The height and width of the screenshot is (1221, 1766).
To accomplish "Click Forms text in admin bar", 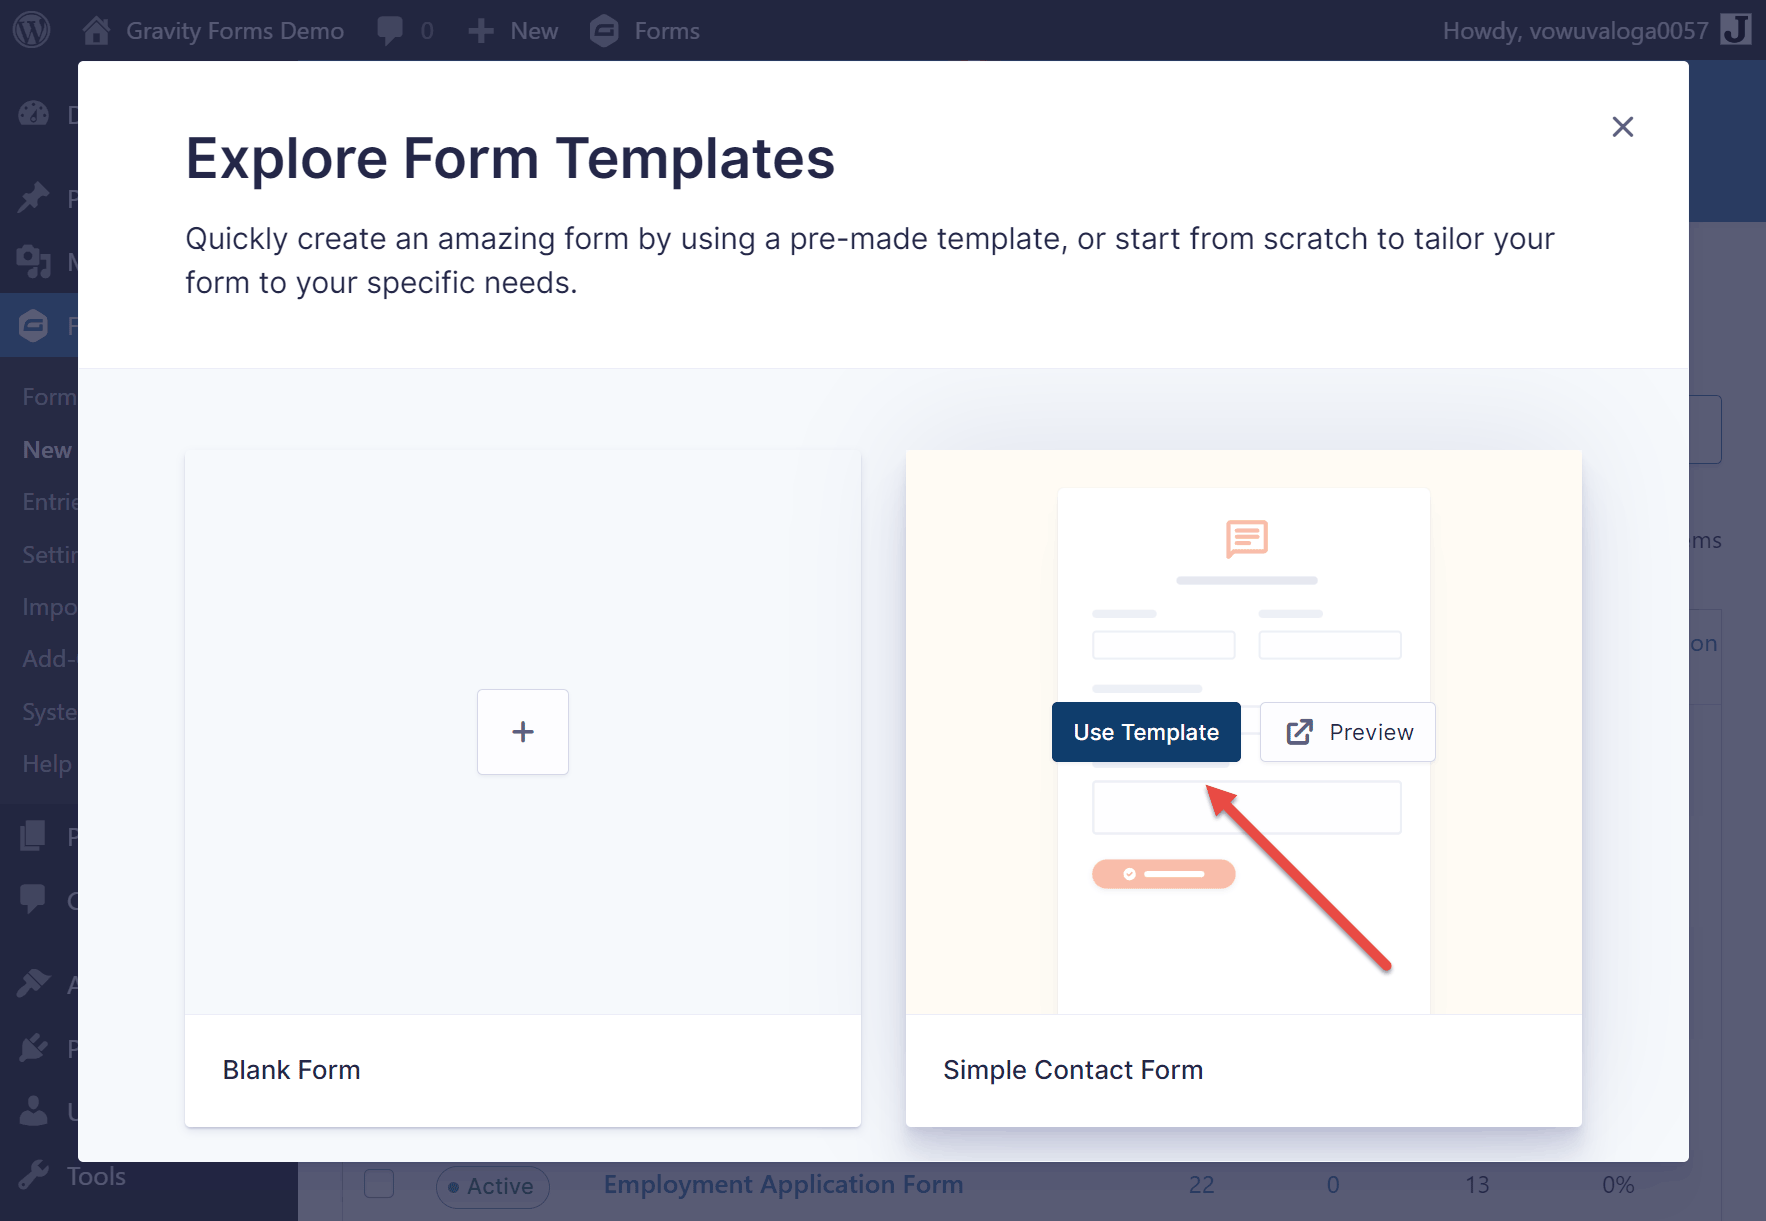I will (667, 31).
